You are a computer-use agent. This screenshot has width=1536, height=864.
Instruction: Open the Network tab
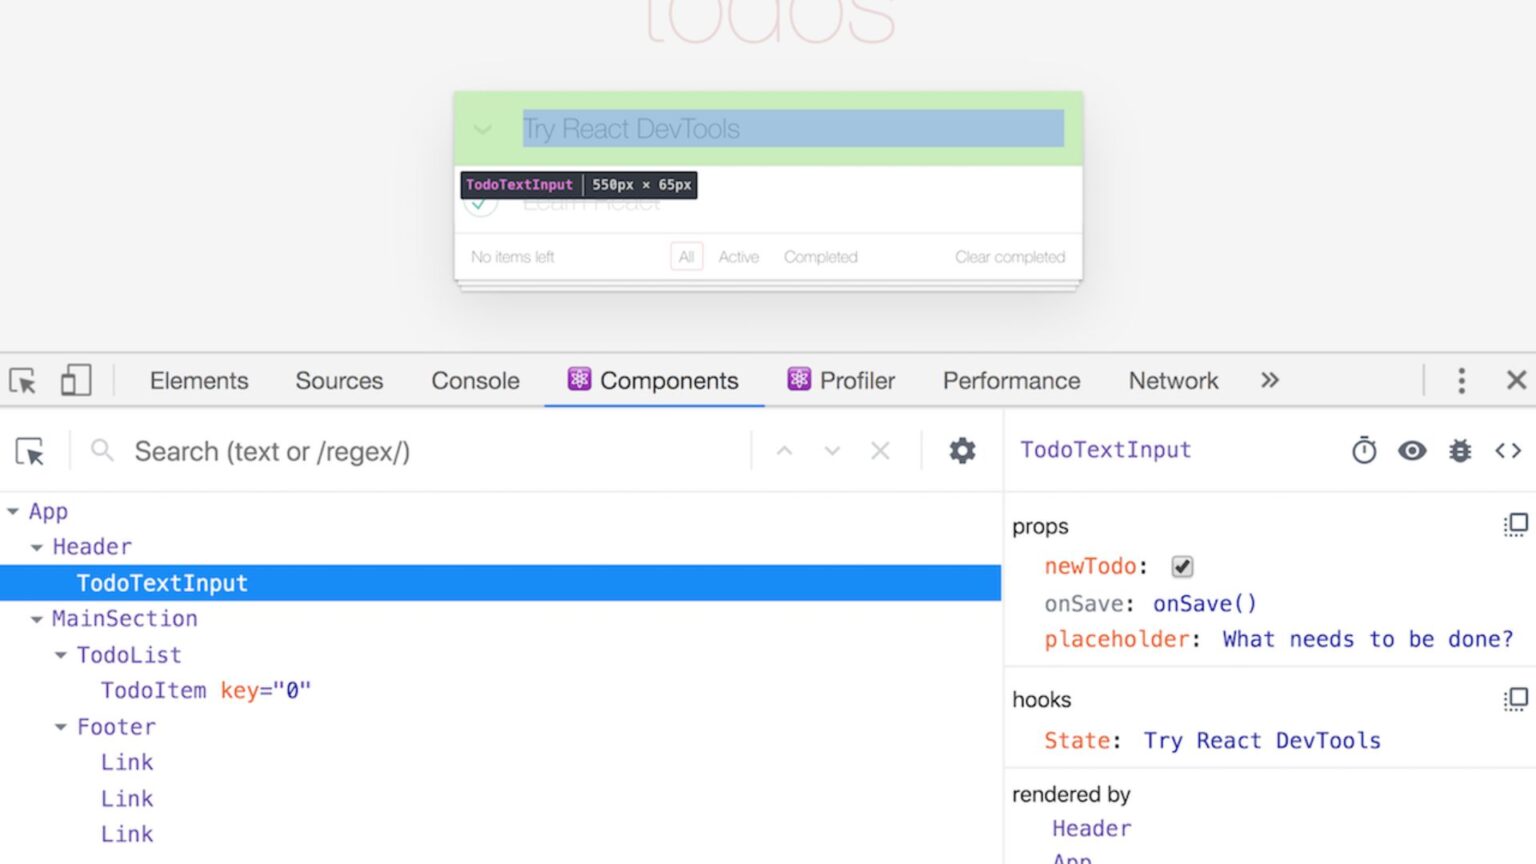tap(1172, 380)
